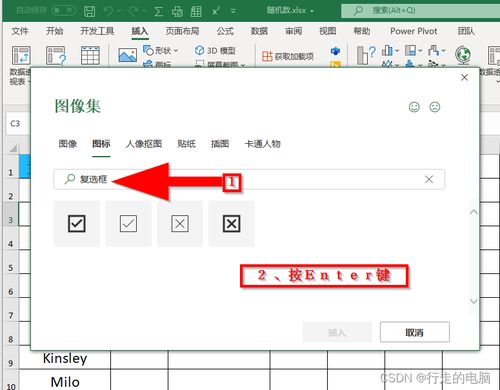Click the sad face feedback icon
This screenshot has height=390, width=500.
pyautogui.click(x=435, y=107)
